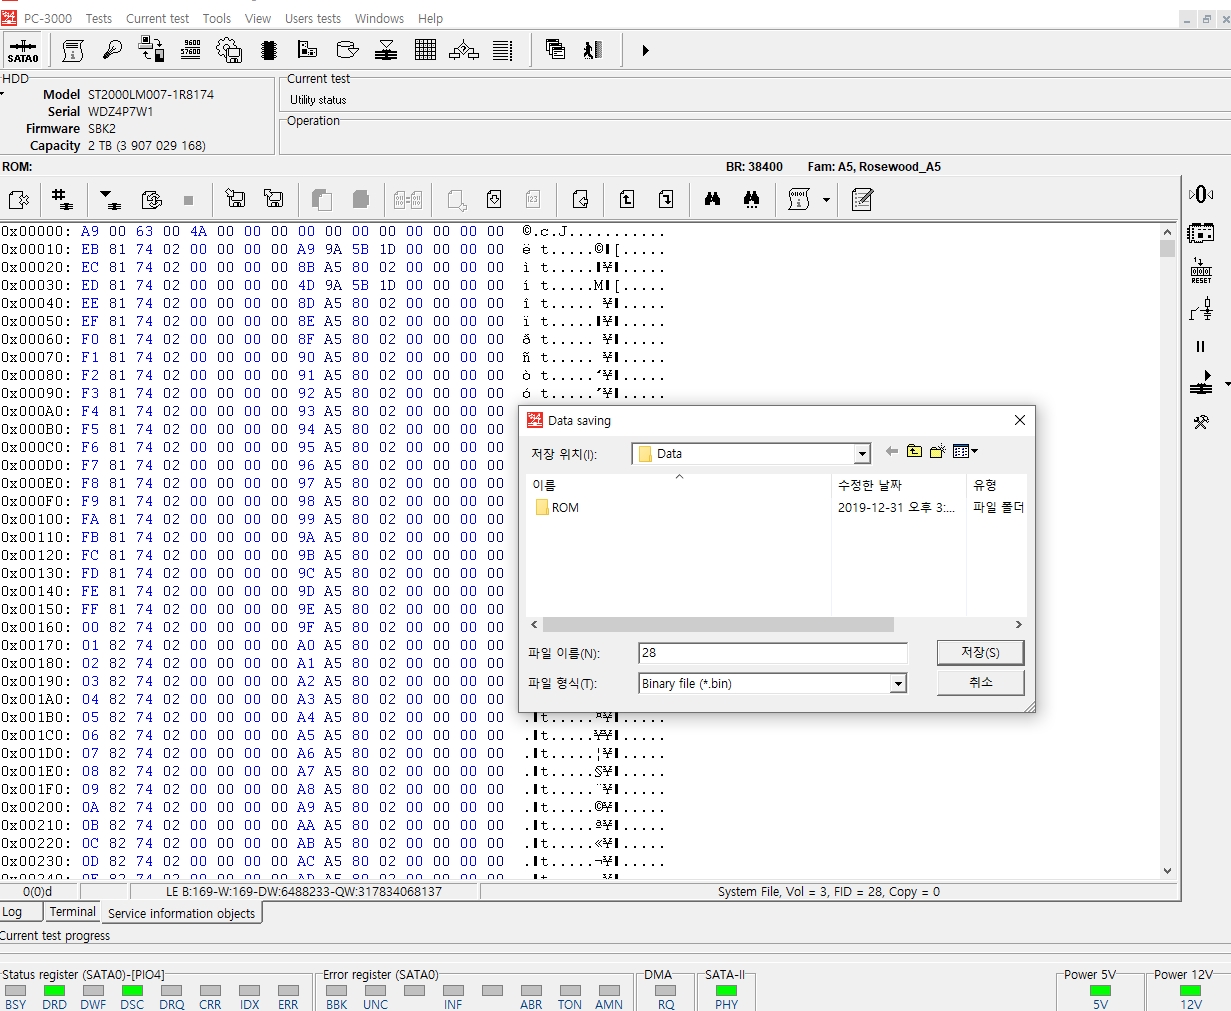Expand the save location dropdown showing Data
The image size is (1231, 1011).
862,454
